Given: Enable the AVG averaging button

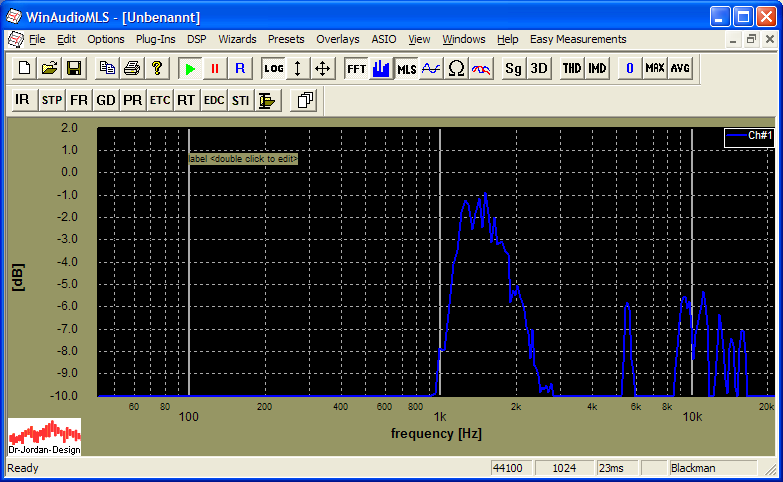Looking at the screenshot, I should click(x=680, y=68).
